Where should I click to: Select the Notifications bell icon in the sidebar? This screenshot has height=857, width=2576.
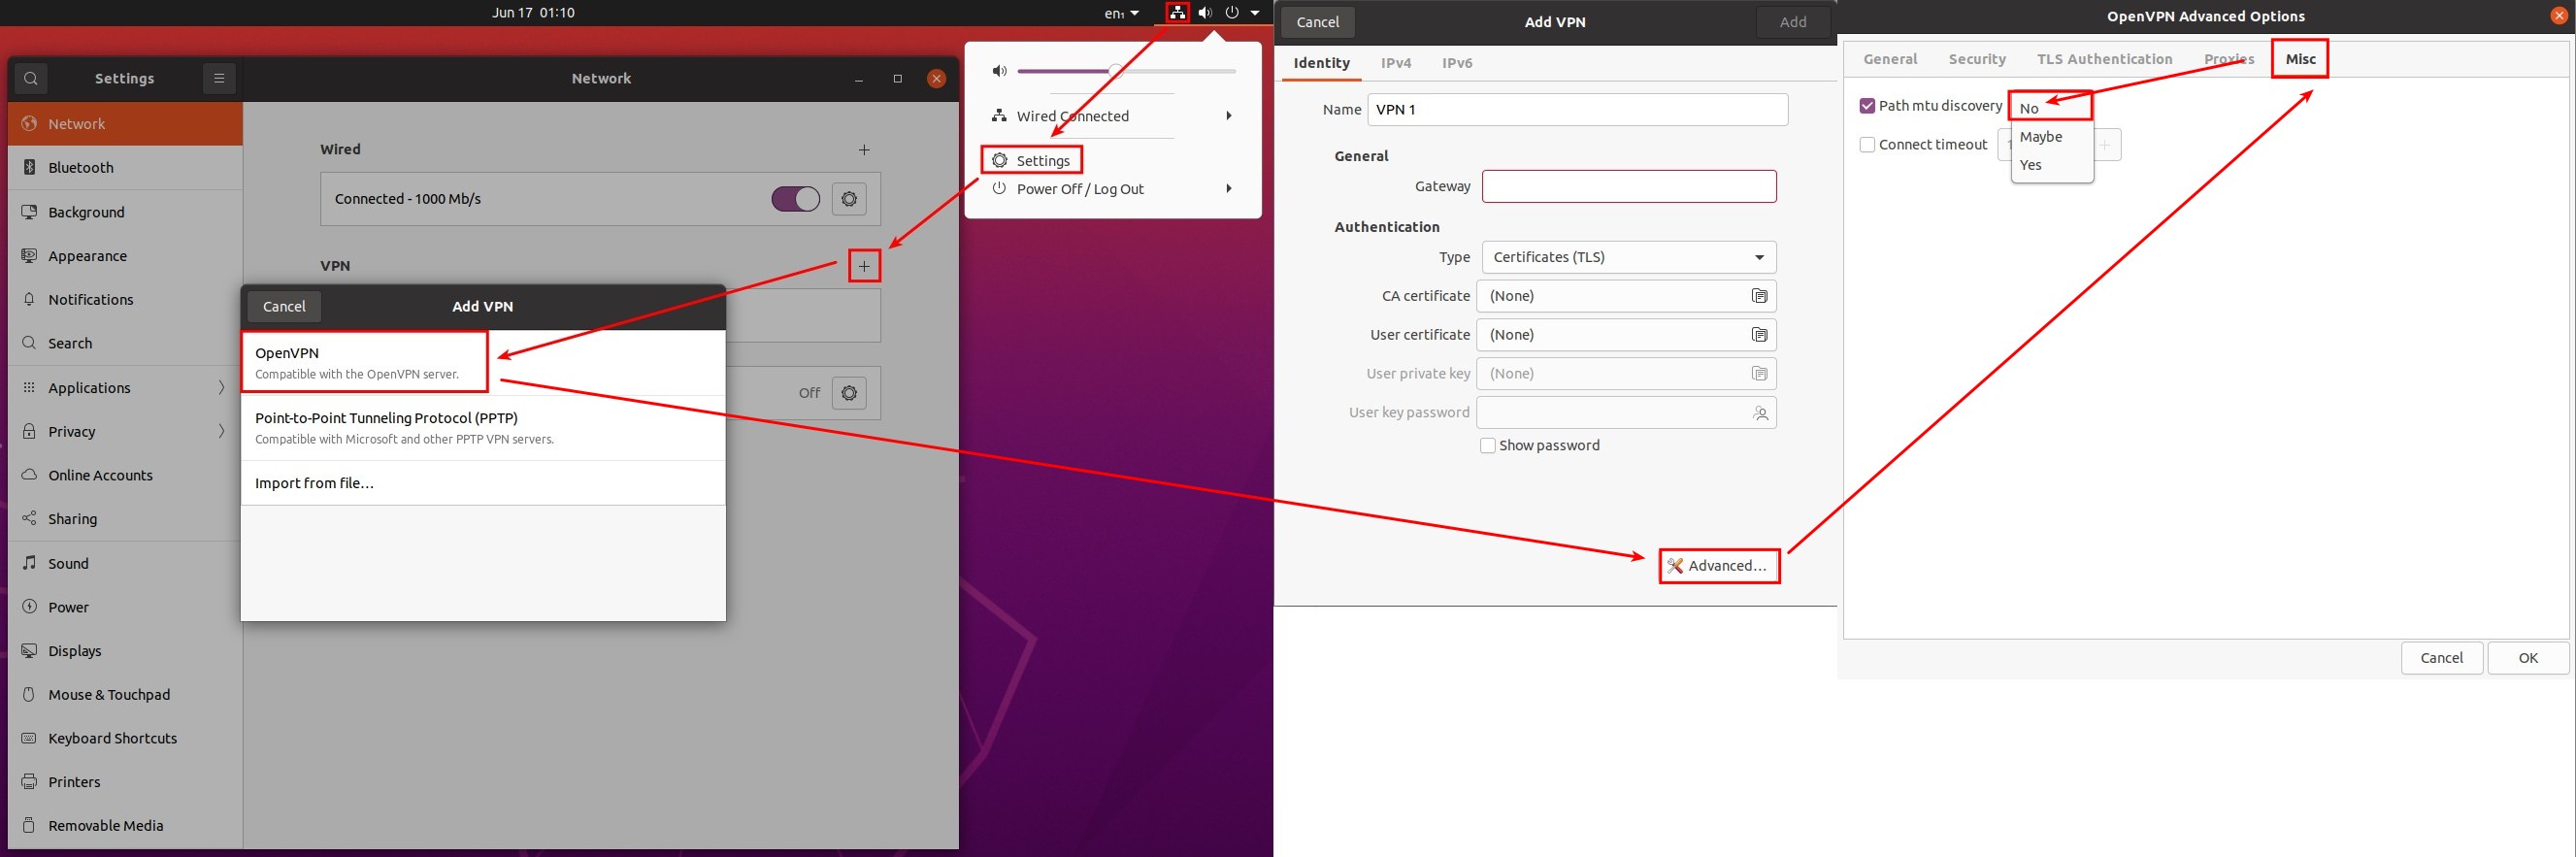(x=29, y=299)
